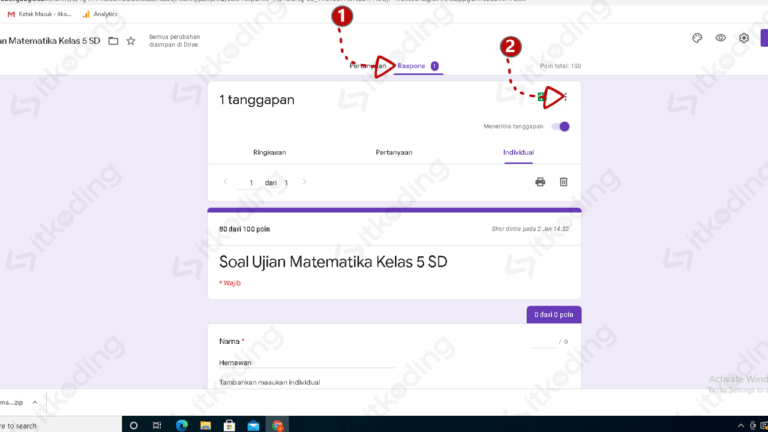Screen dimensions: 768x432
Task: Open Pertanyaan responses sub-tab
Action: tap(394, 152)
